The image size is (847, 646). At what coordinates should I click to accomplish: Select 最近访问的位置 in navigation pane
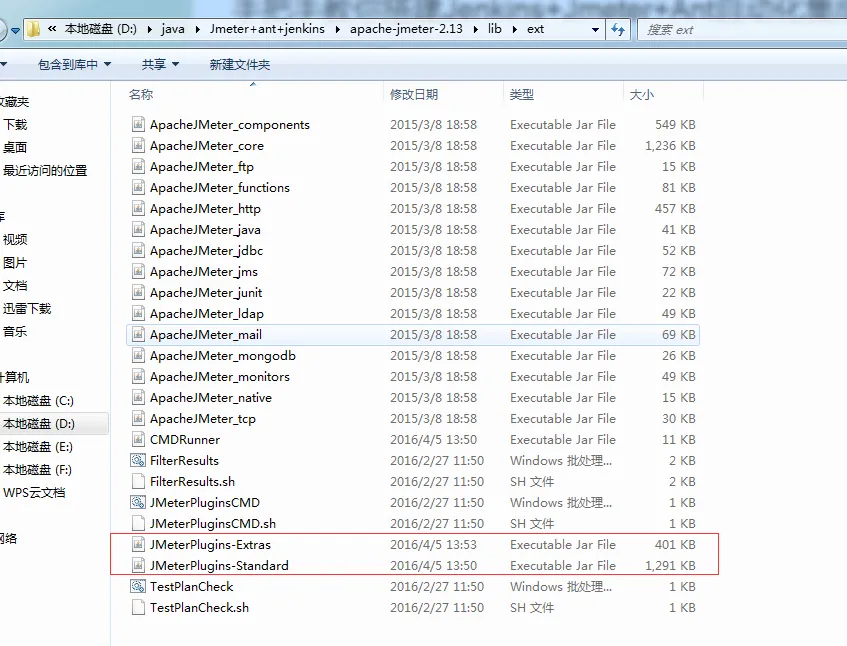coord(45,171)
